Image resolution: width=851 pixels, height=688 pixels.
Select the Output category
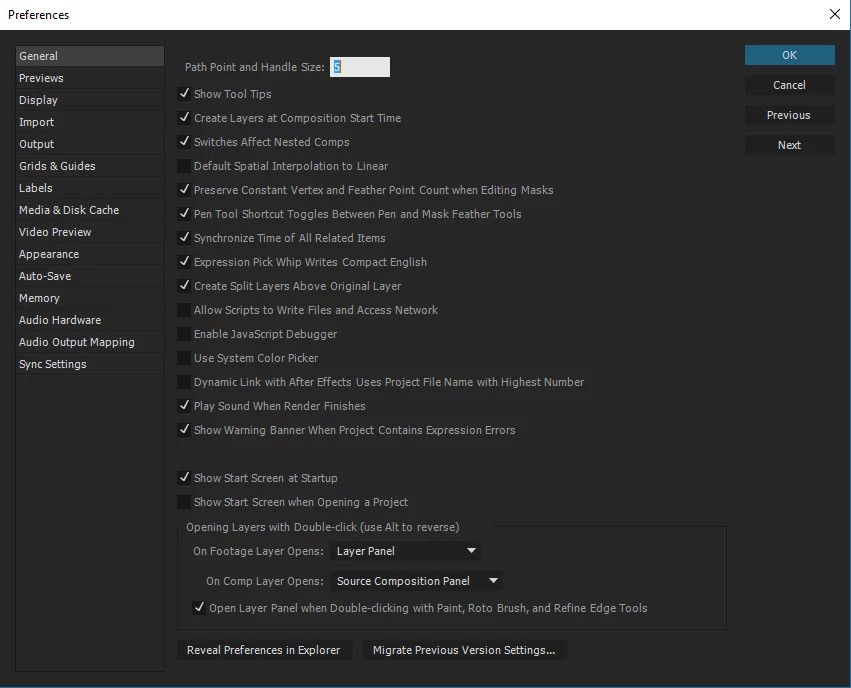coord(90,144)
